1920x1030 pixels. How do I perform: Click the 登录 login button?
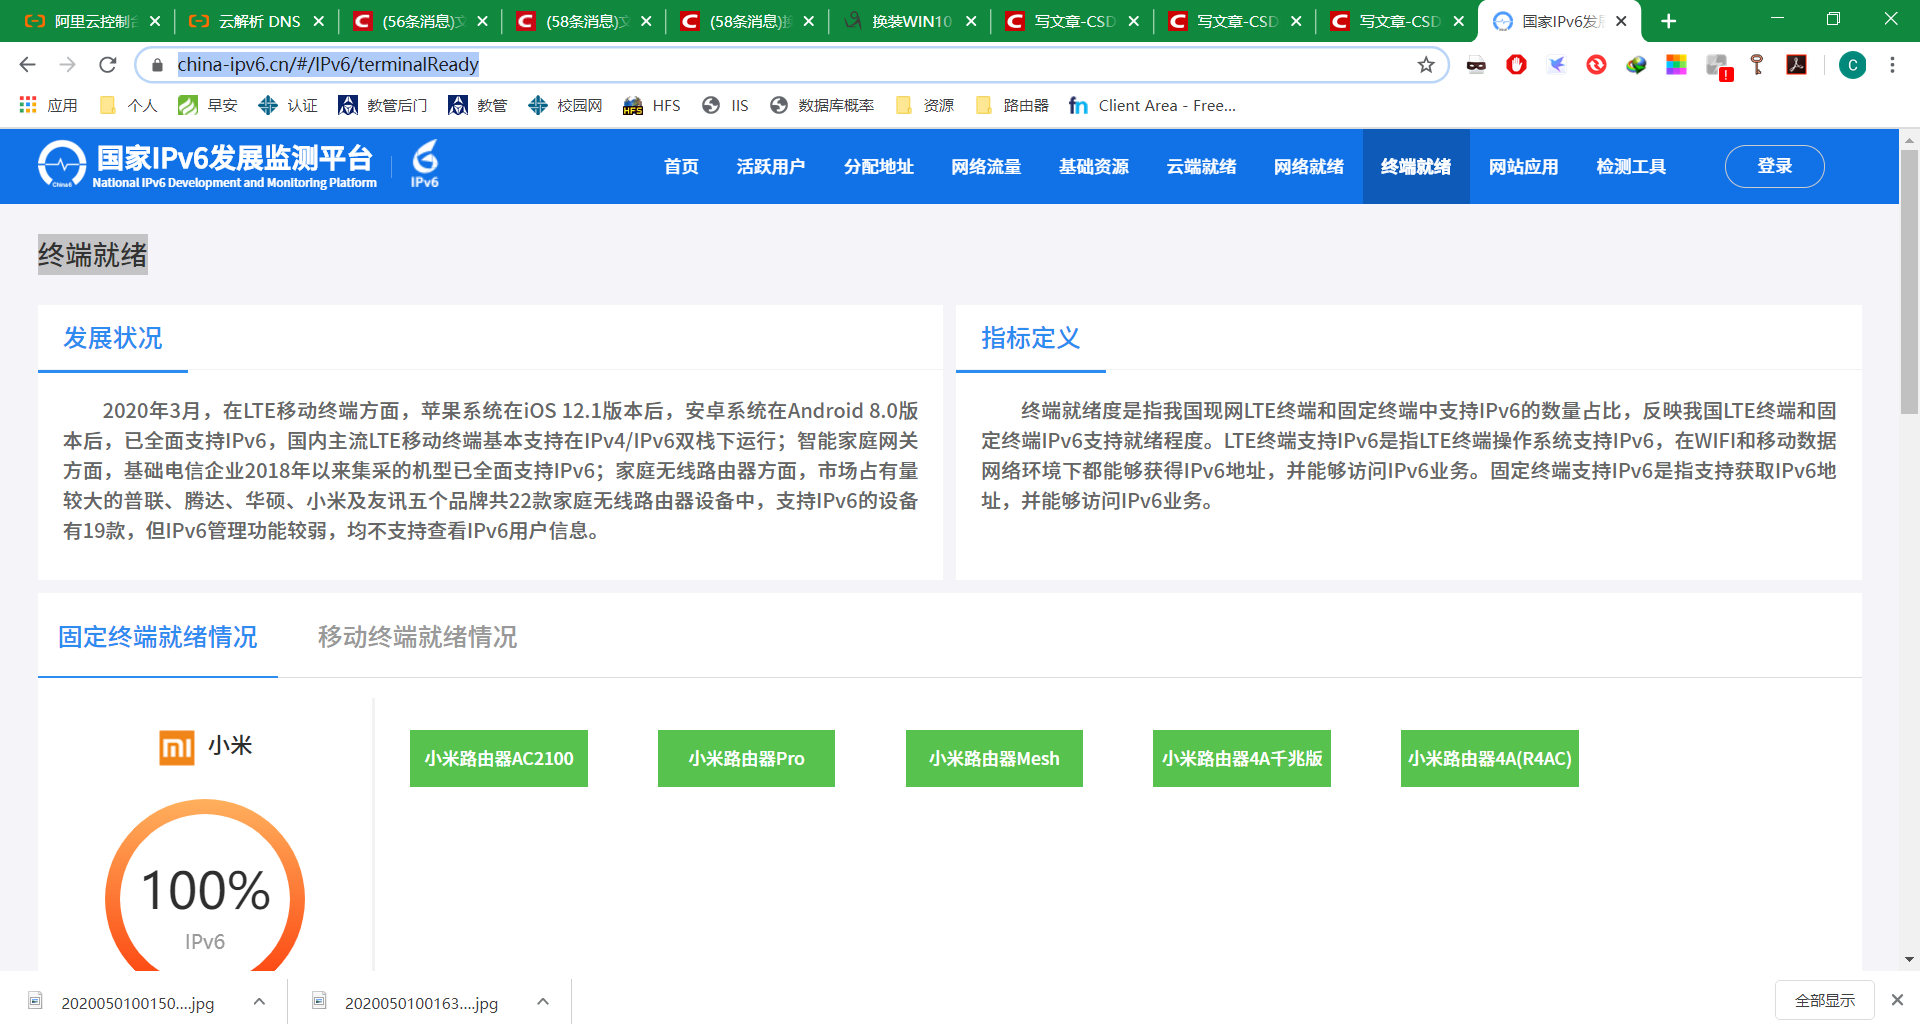pyautogui.click(x=1775, y=166)
